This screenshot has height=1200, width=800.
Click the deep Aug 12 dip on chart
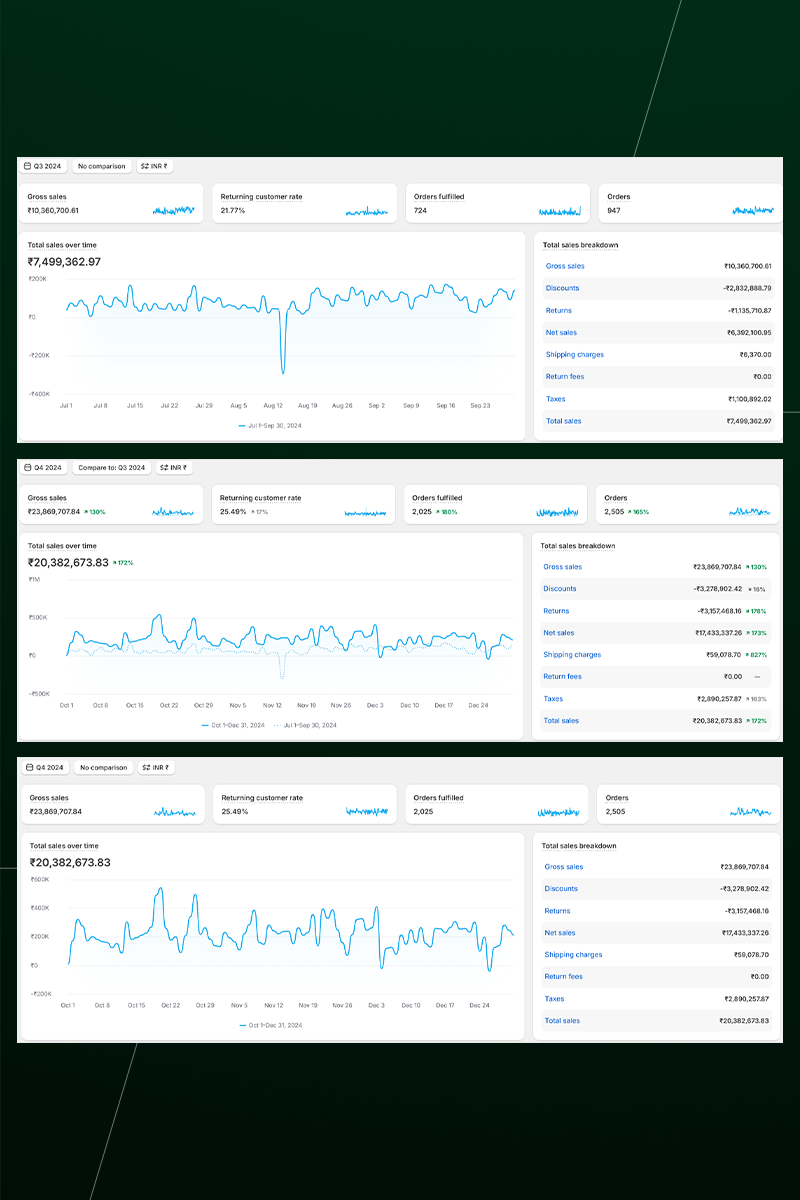(283, 370)
